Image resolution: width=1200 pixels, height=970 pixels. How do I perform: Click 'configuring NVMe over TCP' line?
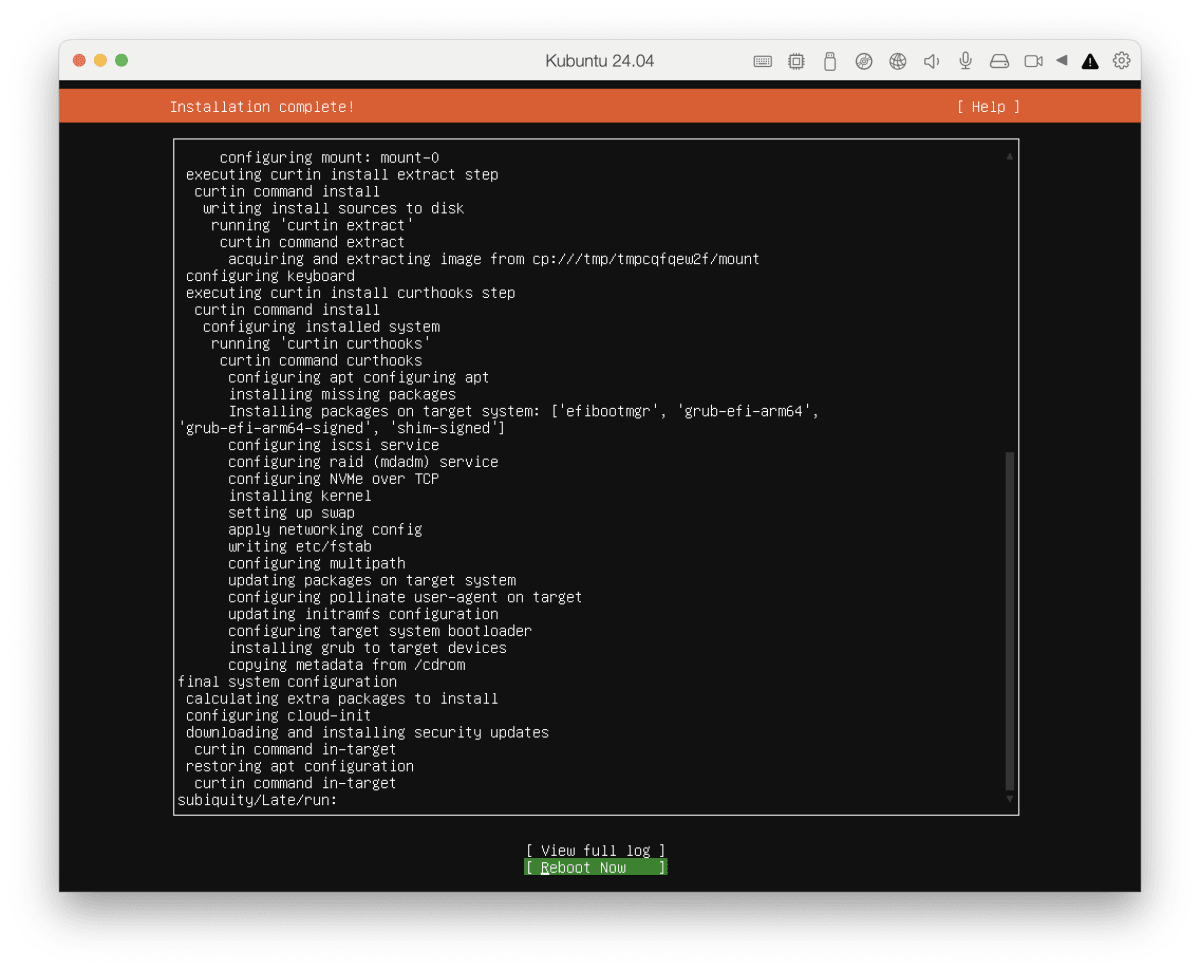333,479
